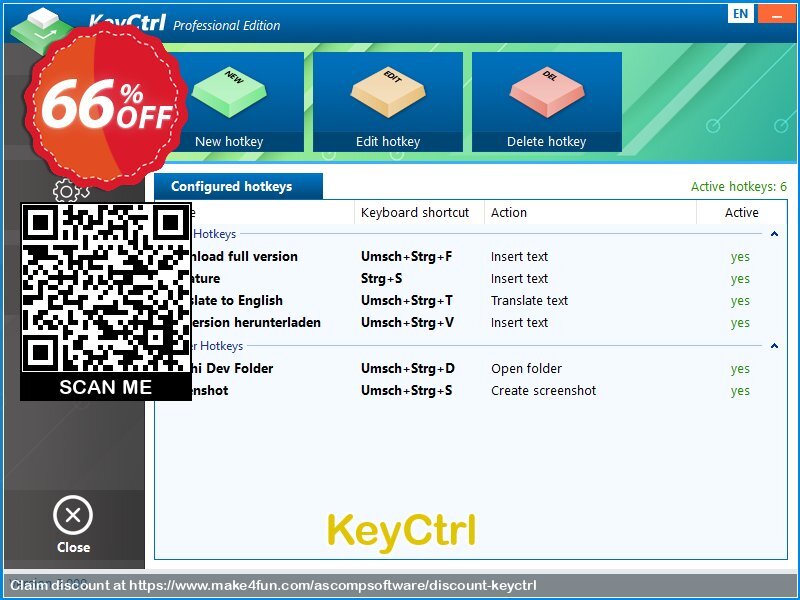800x600 pixels.
Task: Click 'yes' in the Translate text row
Action: coord(740,301)
